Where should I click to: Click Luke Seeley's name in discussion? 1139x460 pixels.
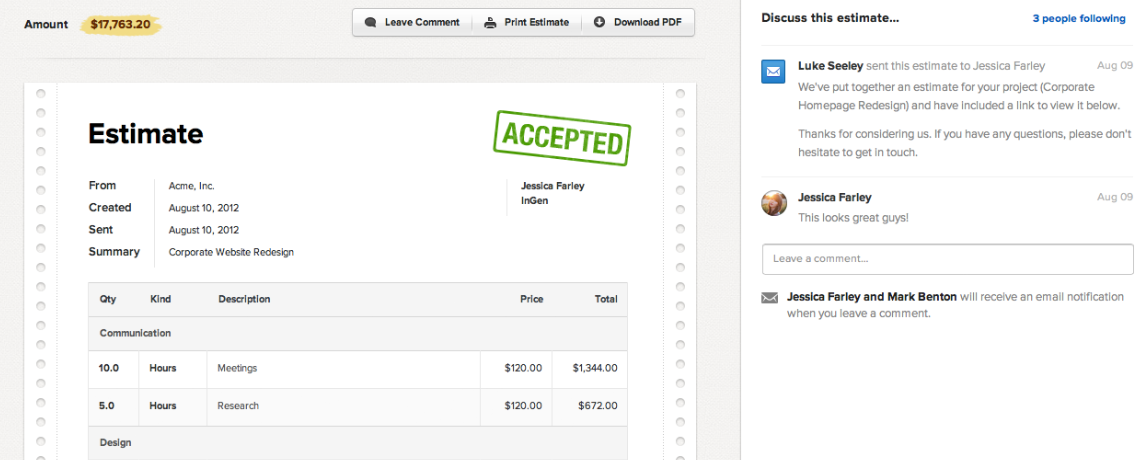830,66
